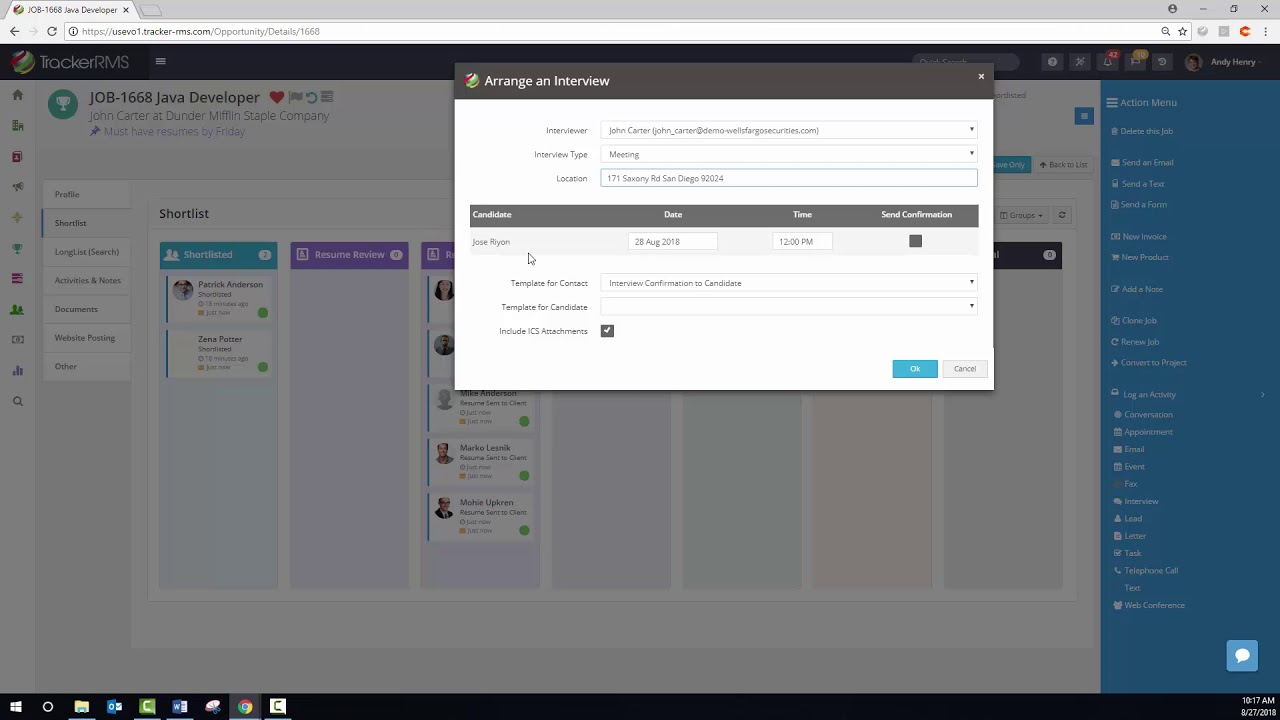Click the megaphone marketing icon in sidebar
The width and height of the screenshot is (1280, 720).
coord(17,187)
